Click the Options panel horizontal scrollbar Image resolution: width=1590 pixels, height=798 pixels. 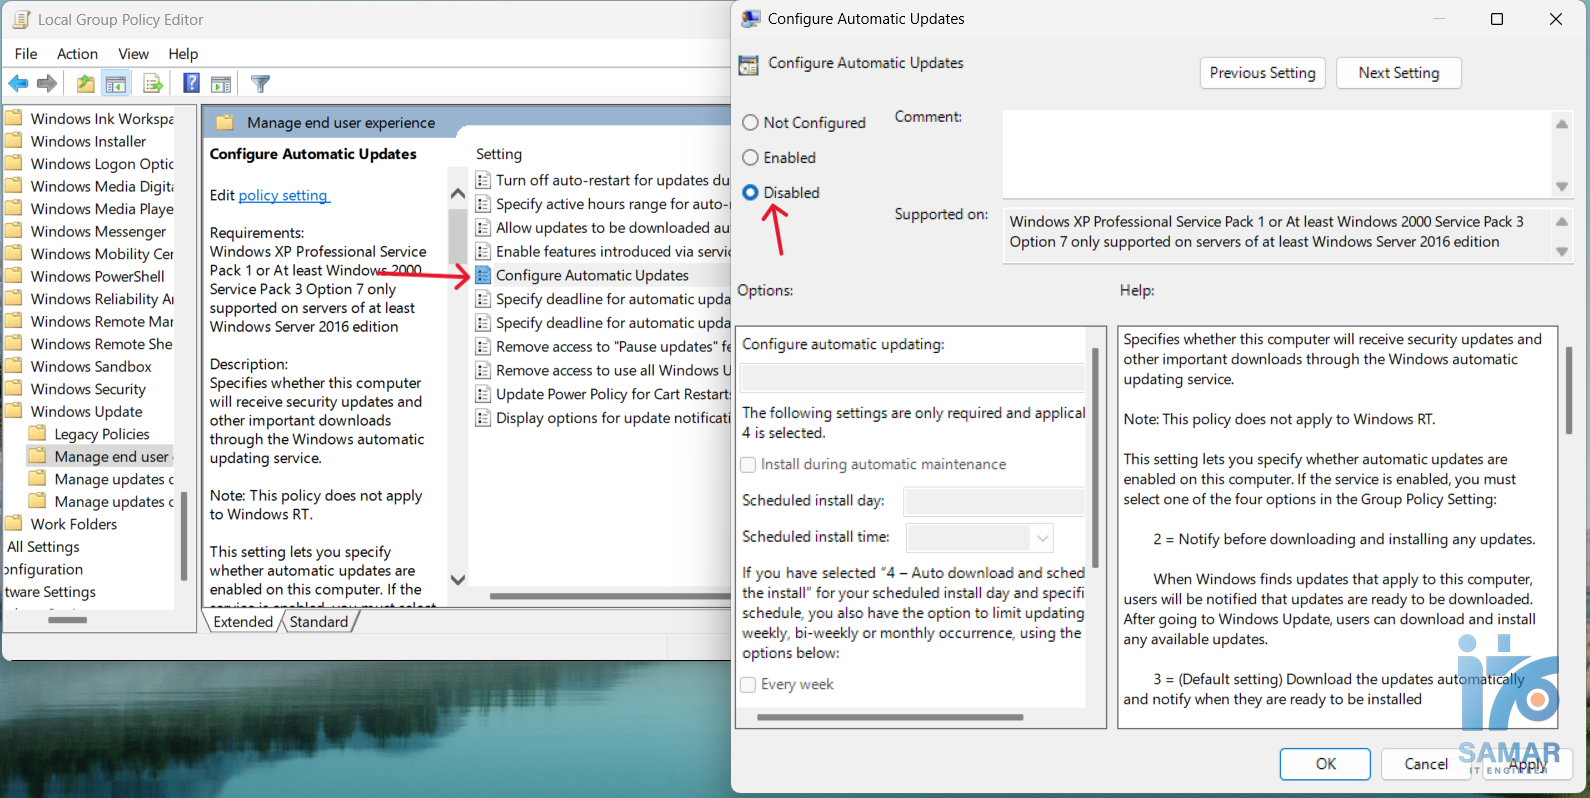coord(890,717)
